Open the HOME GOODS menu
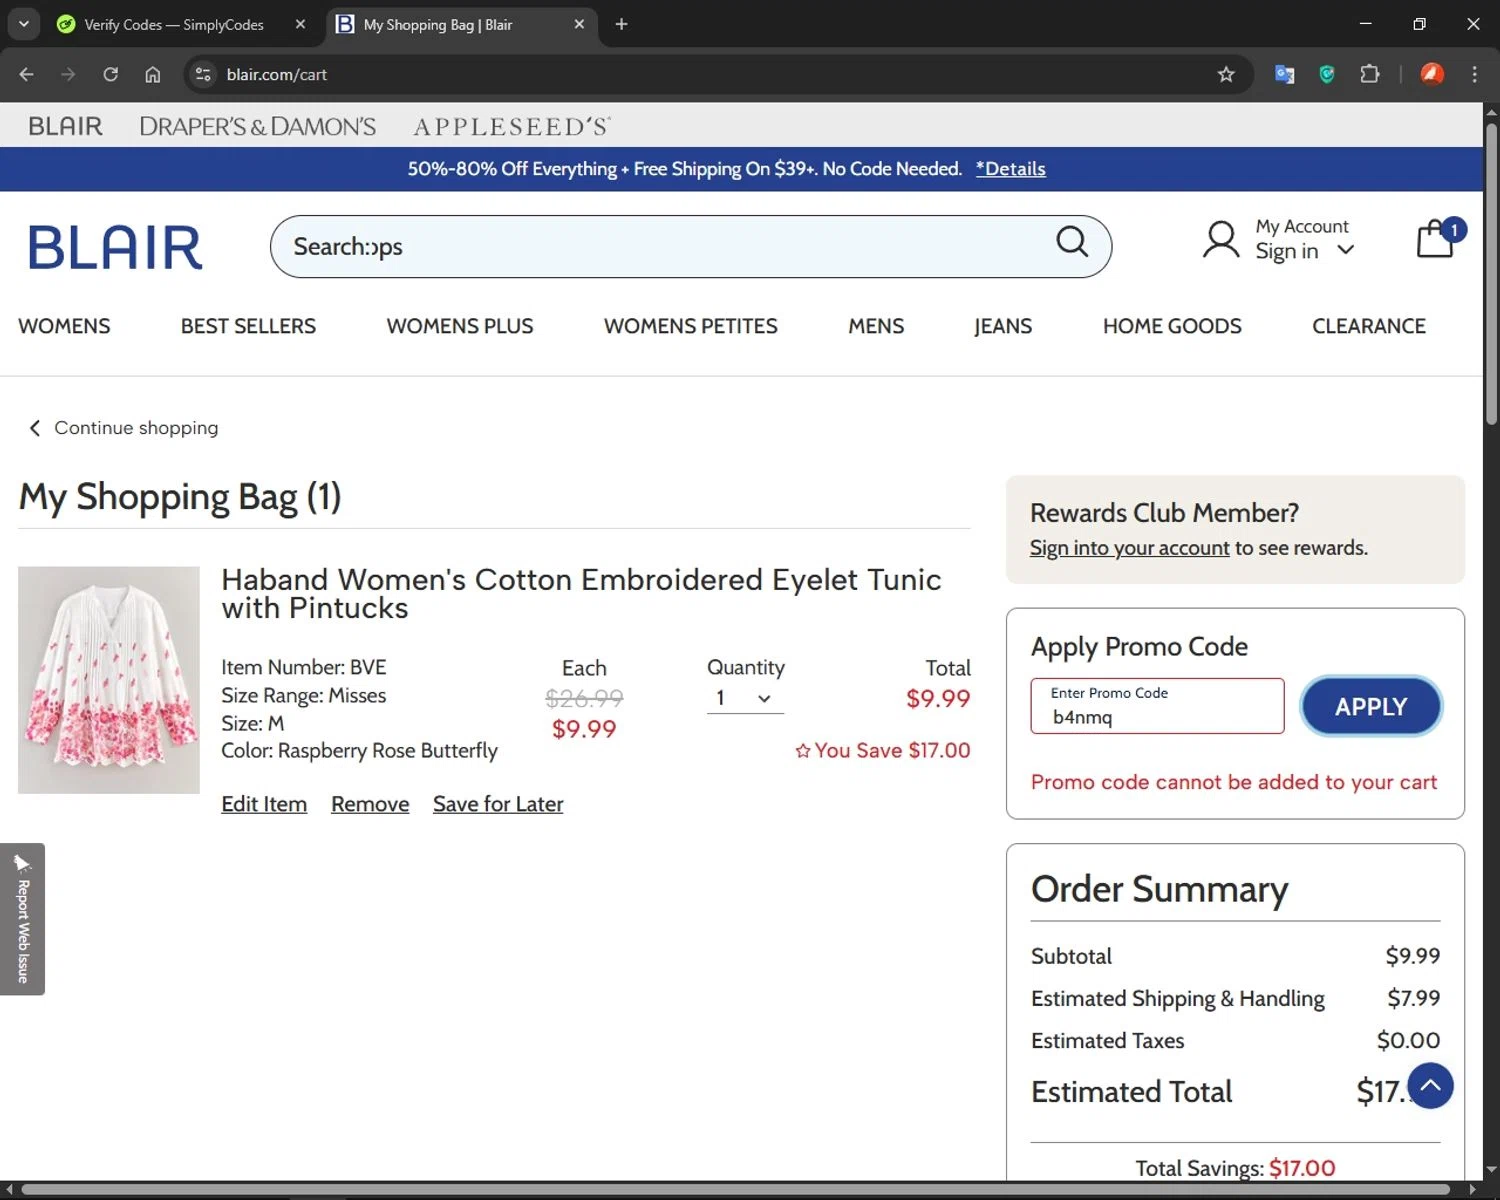 coord(1172,326)
